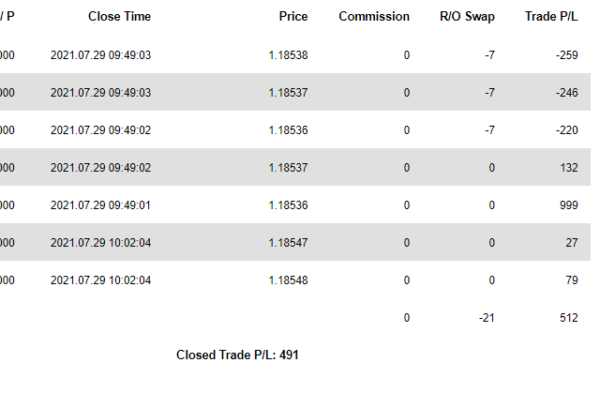Click the -220 trade P/L value
The width and height of the screenshot is (600, 393).
(567, 130)
